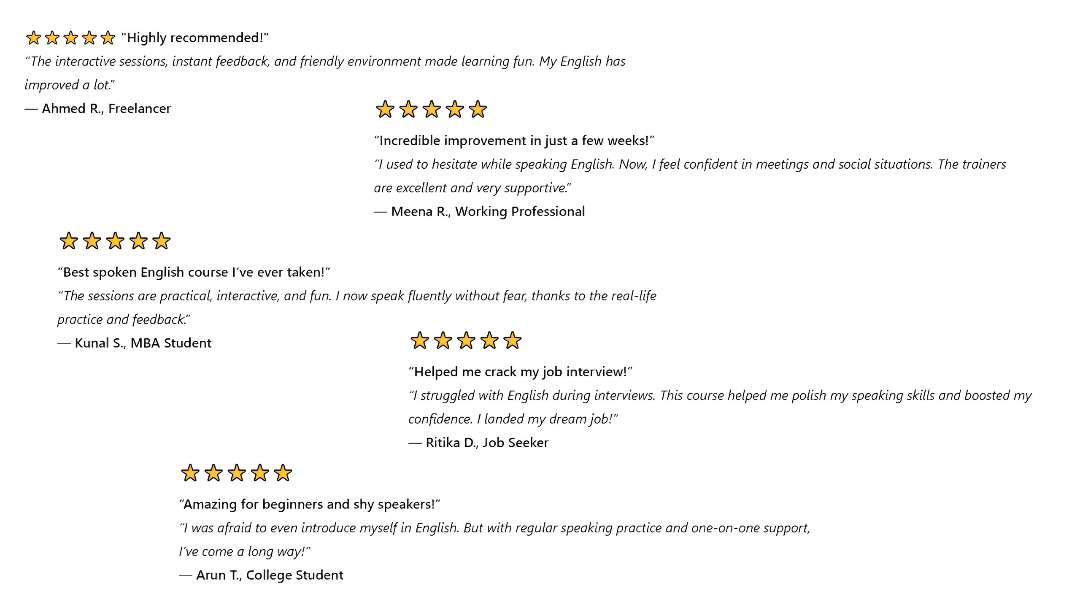Click the "Helped me crack my job interview!" heading
This screenshot has width=1080, height=607.
[520, 371]
